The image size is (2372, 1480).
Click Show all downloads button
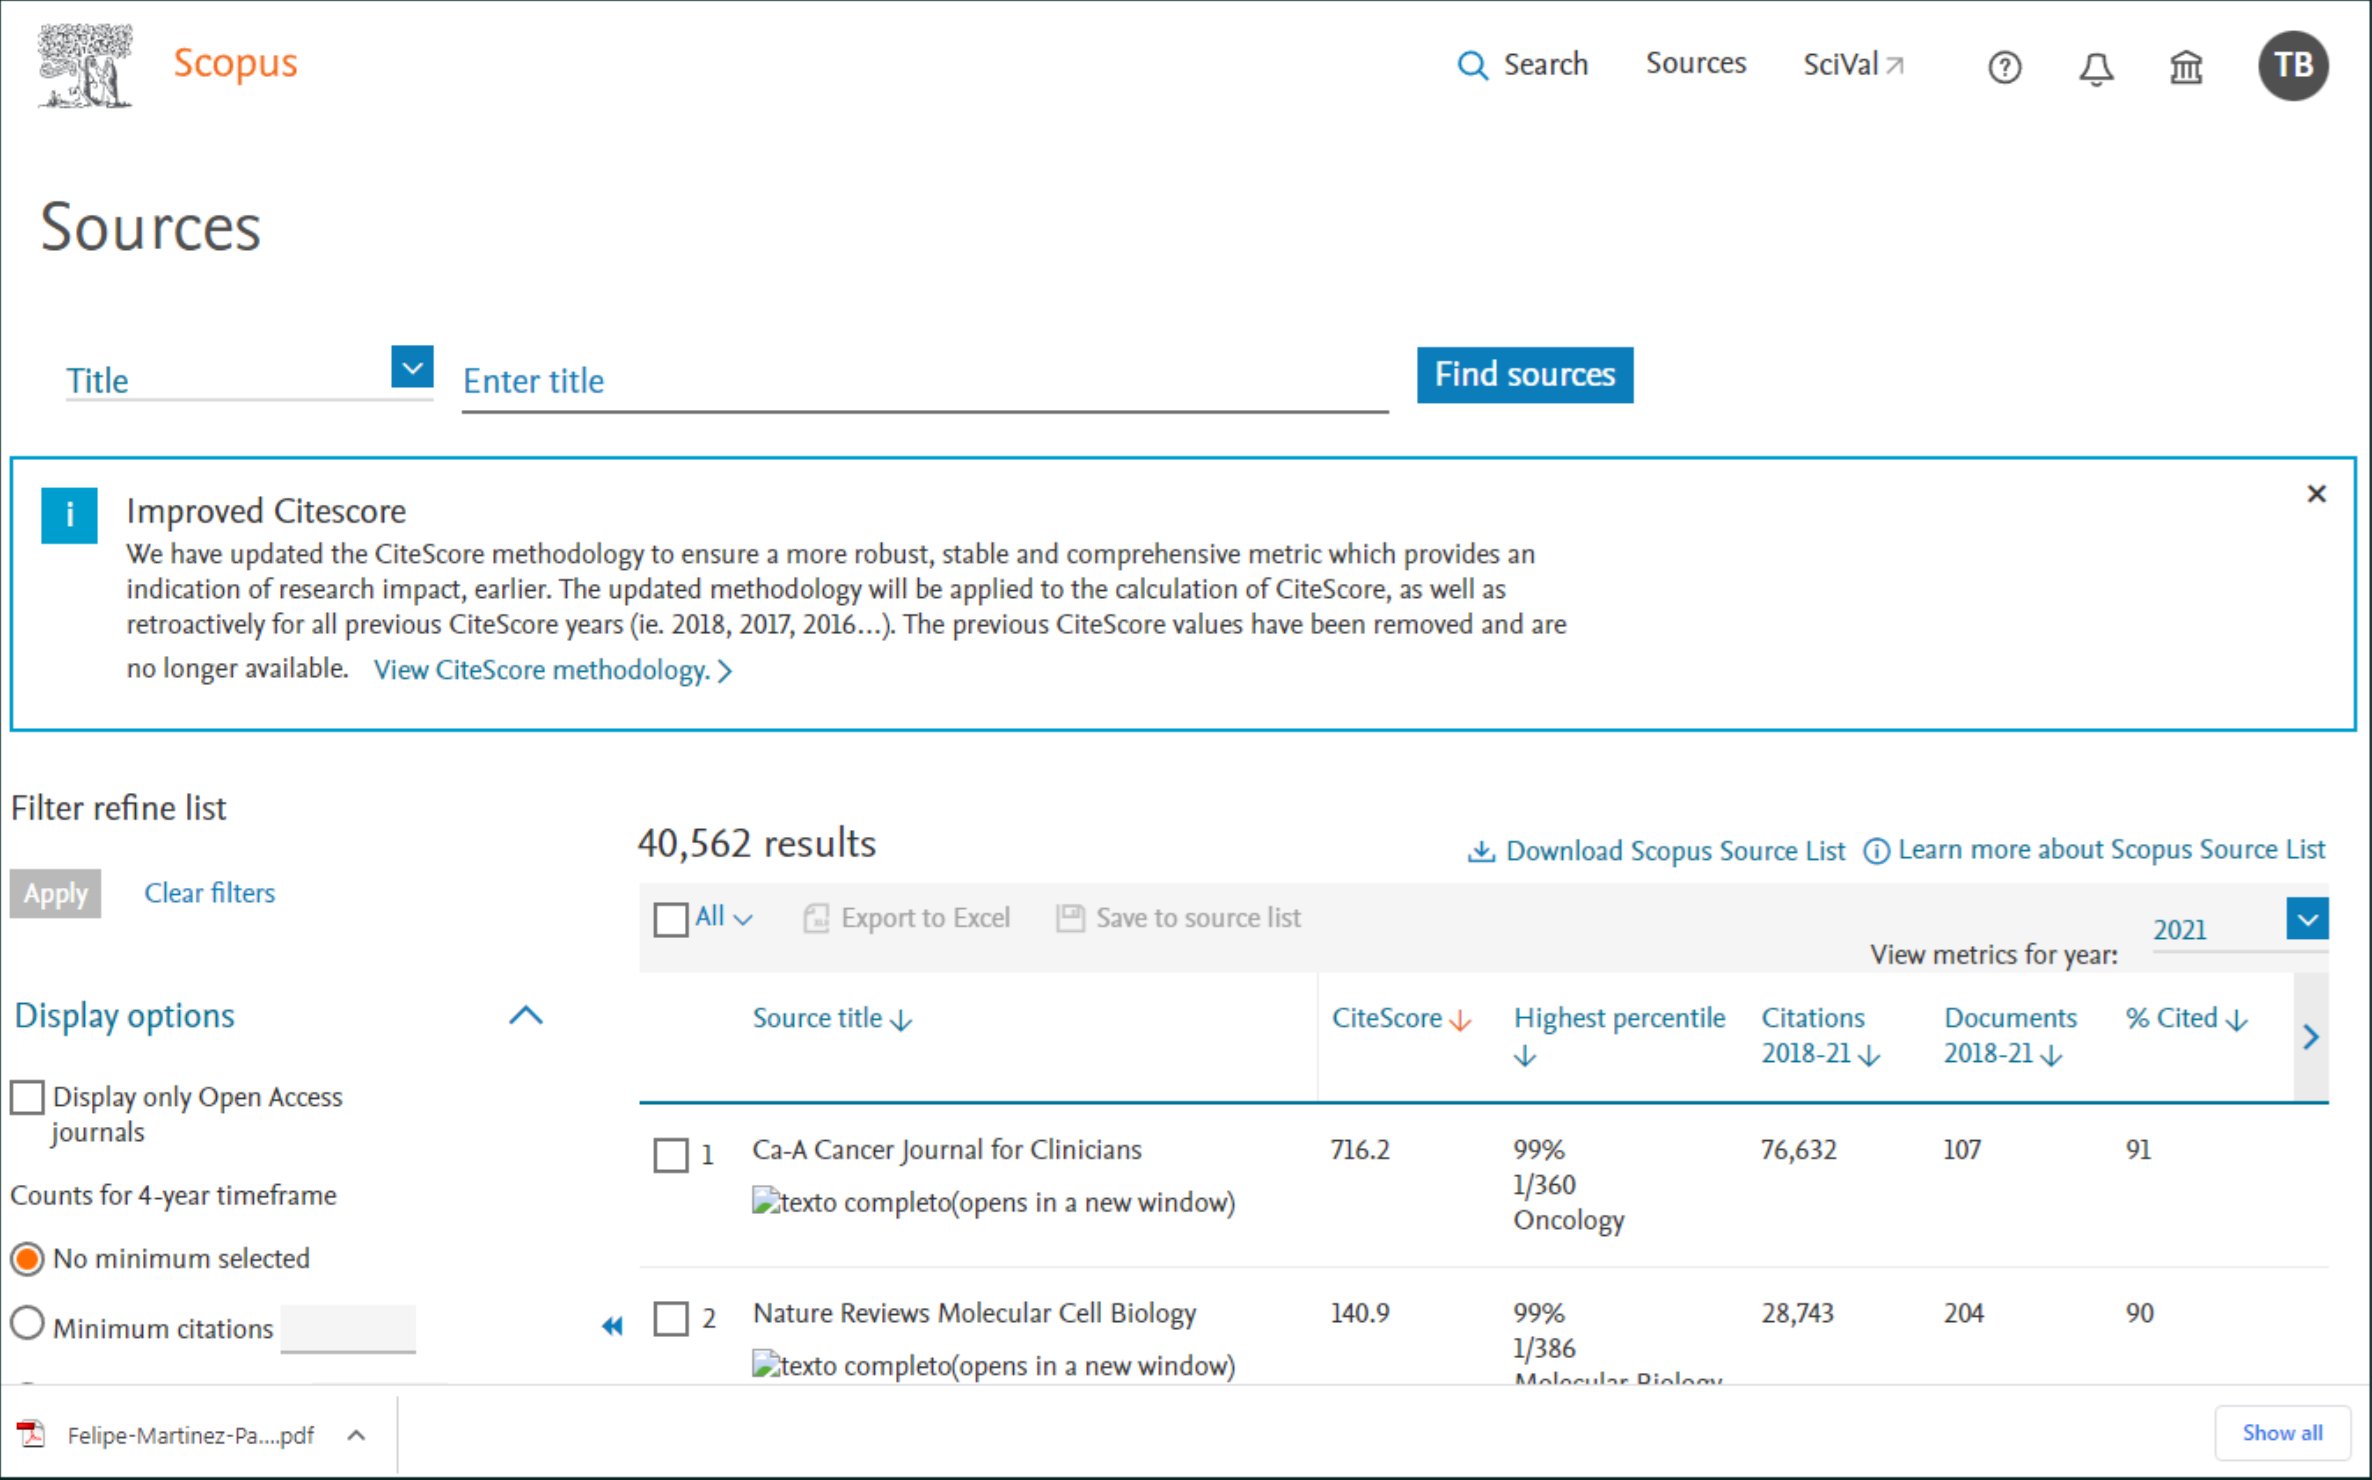coord(2282,1433)
